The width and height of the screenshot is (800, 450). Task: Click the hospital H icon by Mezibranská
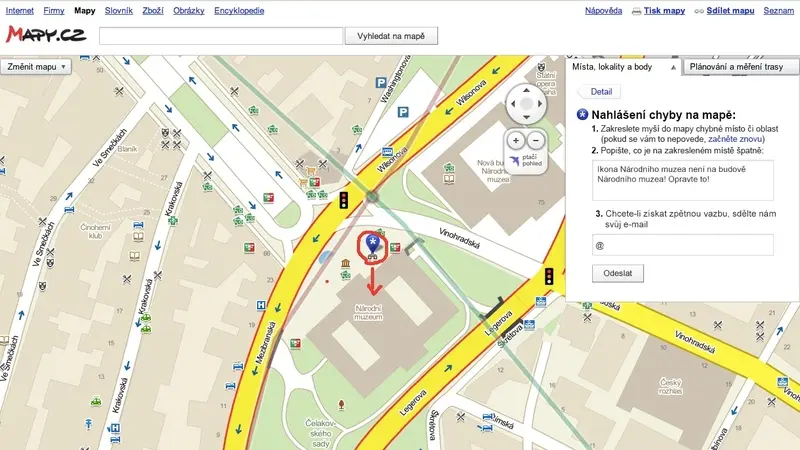(261, 305)
